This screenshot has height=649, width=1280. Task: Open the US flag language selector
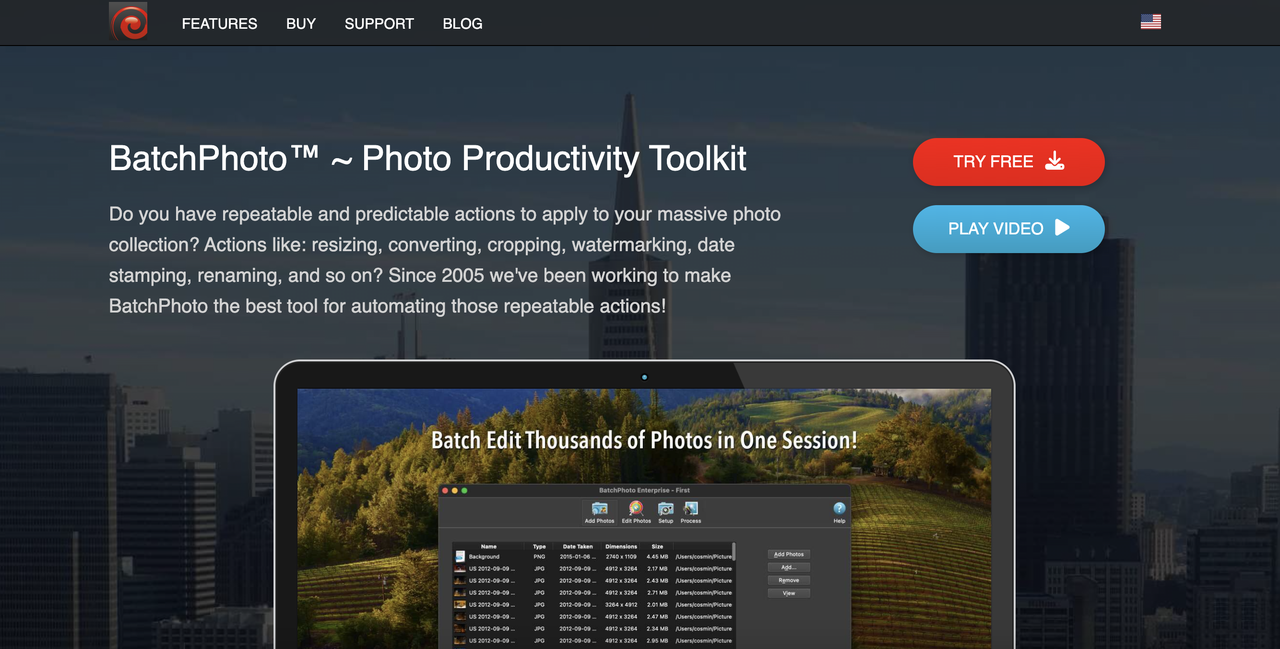click(1151, 22)
